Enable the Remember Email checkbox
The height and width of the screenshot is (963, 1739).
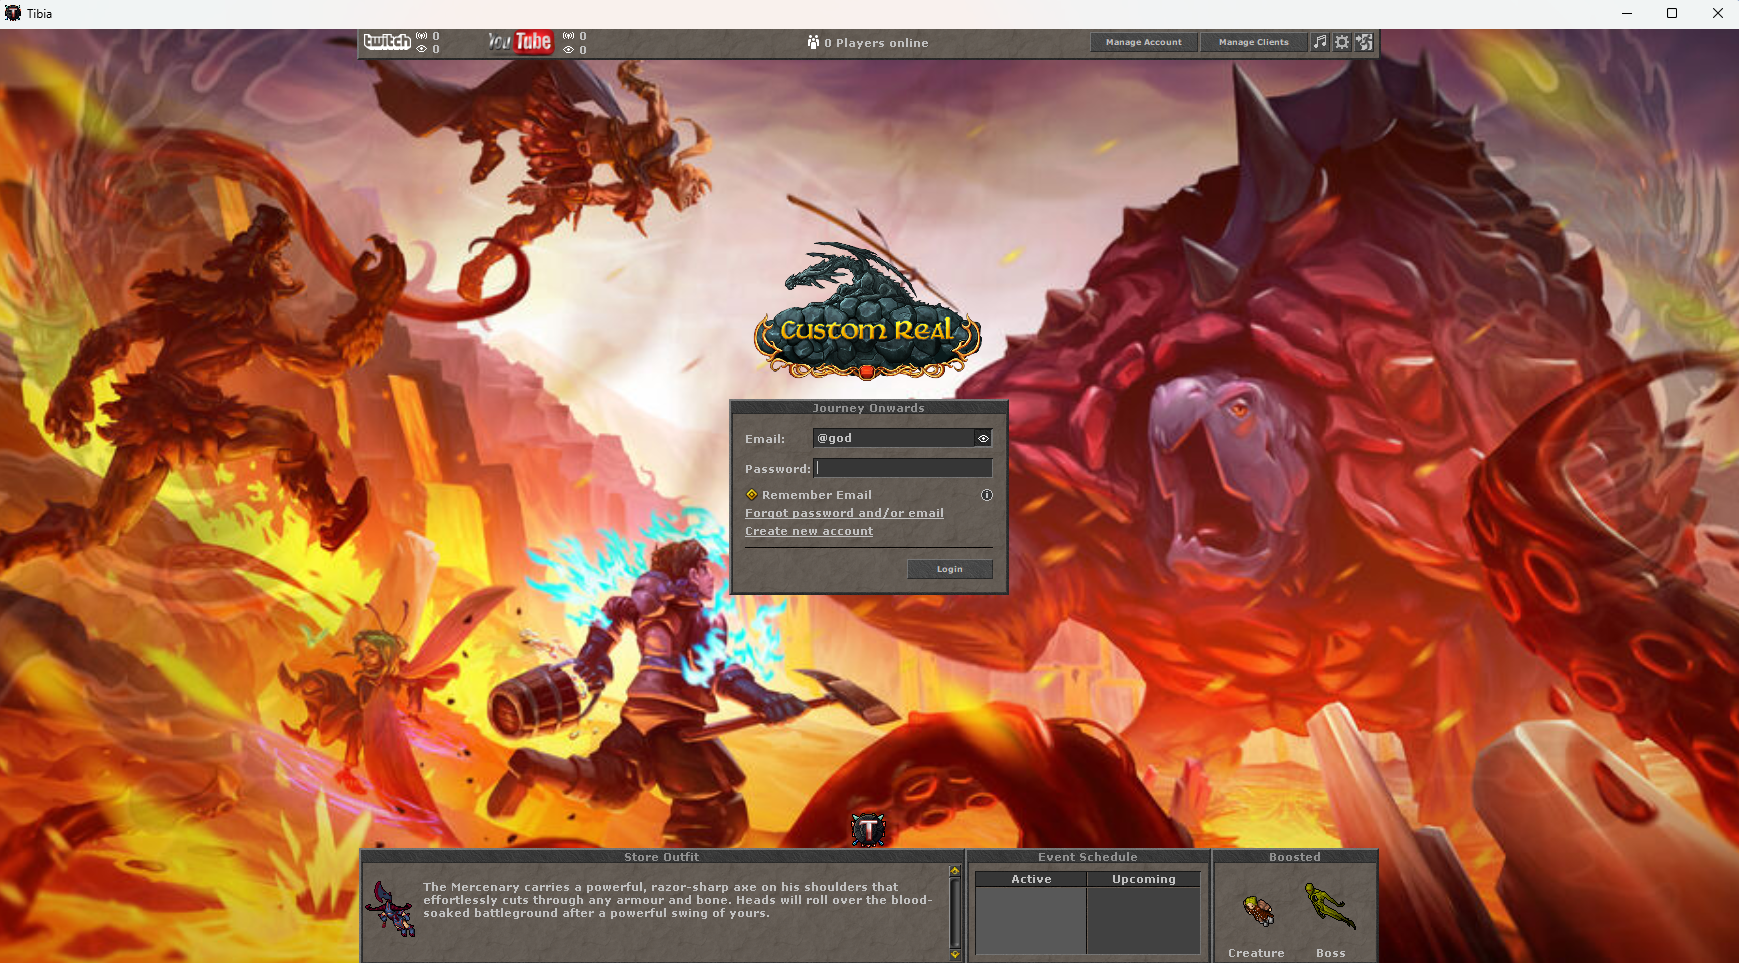(751, 495)
